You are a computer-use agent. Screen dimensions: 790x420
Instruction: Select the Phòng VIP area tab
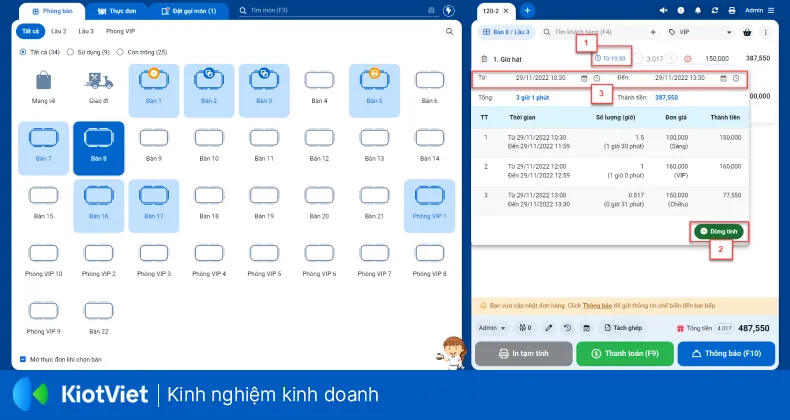[121, 31]
